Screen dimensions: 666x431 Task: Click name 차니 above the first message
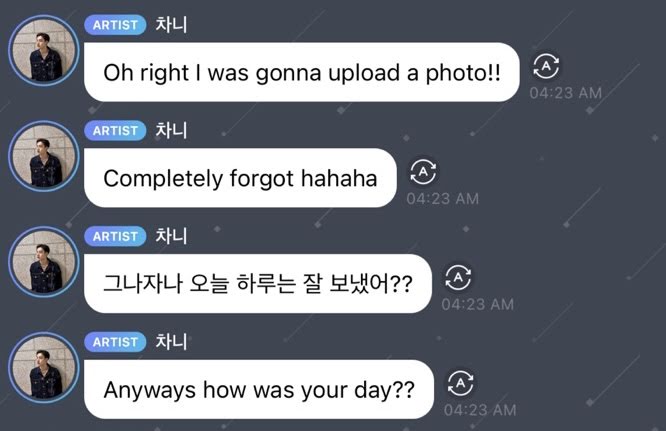171,25
